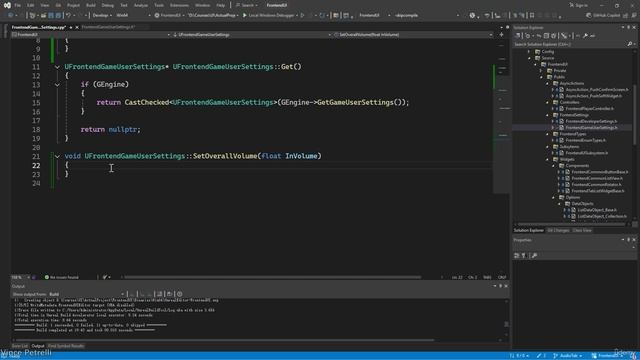The image size is (640, 360).
Task: Open the FrontendUI project scope dropdown
Action: (x=91, y=35)
